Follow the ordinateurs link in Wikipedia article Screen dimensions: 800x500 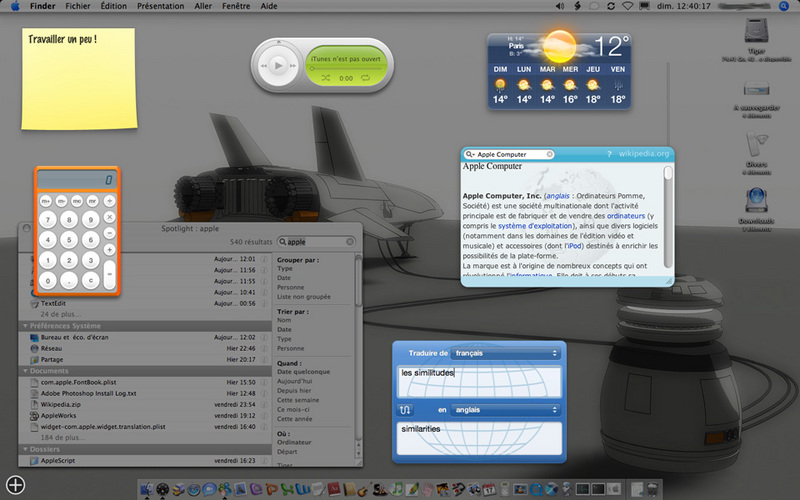[x=626, y=216]
